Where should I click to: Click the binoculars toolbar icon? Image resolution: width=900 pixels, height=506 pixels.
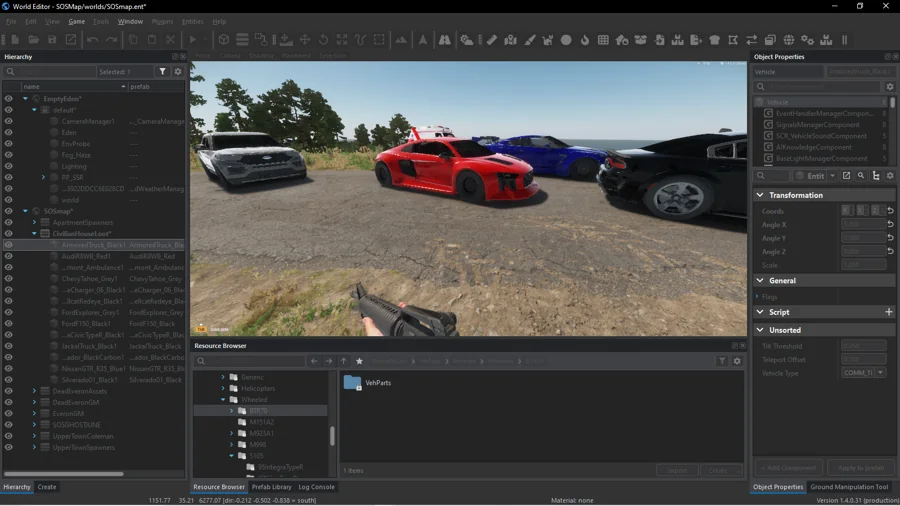pyautogui.click(x=445, y=40)
